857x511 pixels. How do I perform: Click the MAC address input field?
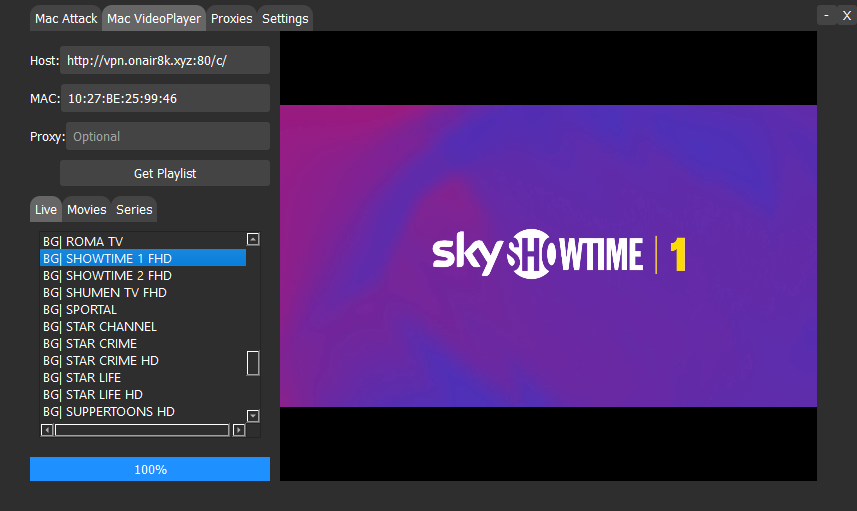pos(165,98)
